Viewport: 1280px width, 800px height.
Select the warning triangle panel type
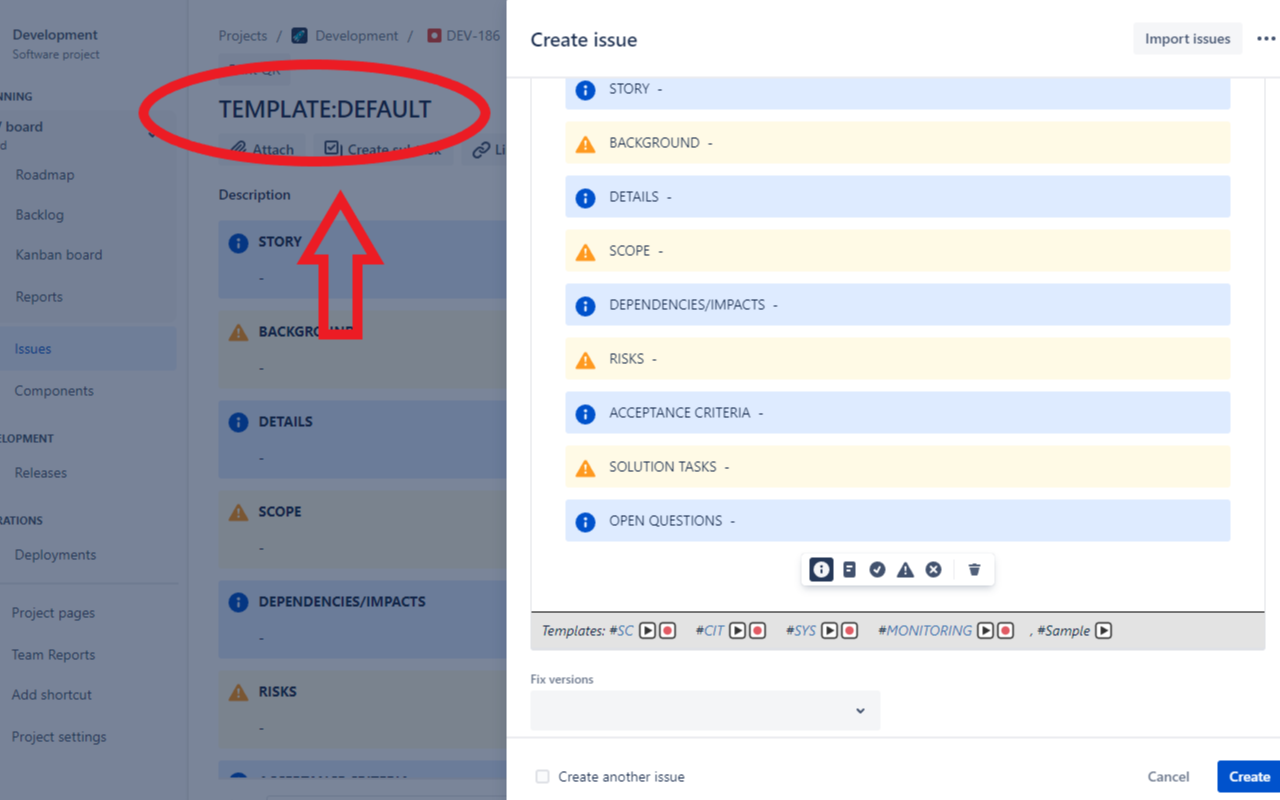coord(905,569)
